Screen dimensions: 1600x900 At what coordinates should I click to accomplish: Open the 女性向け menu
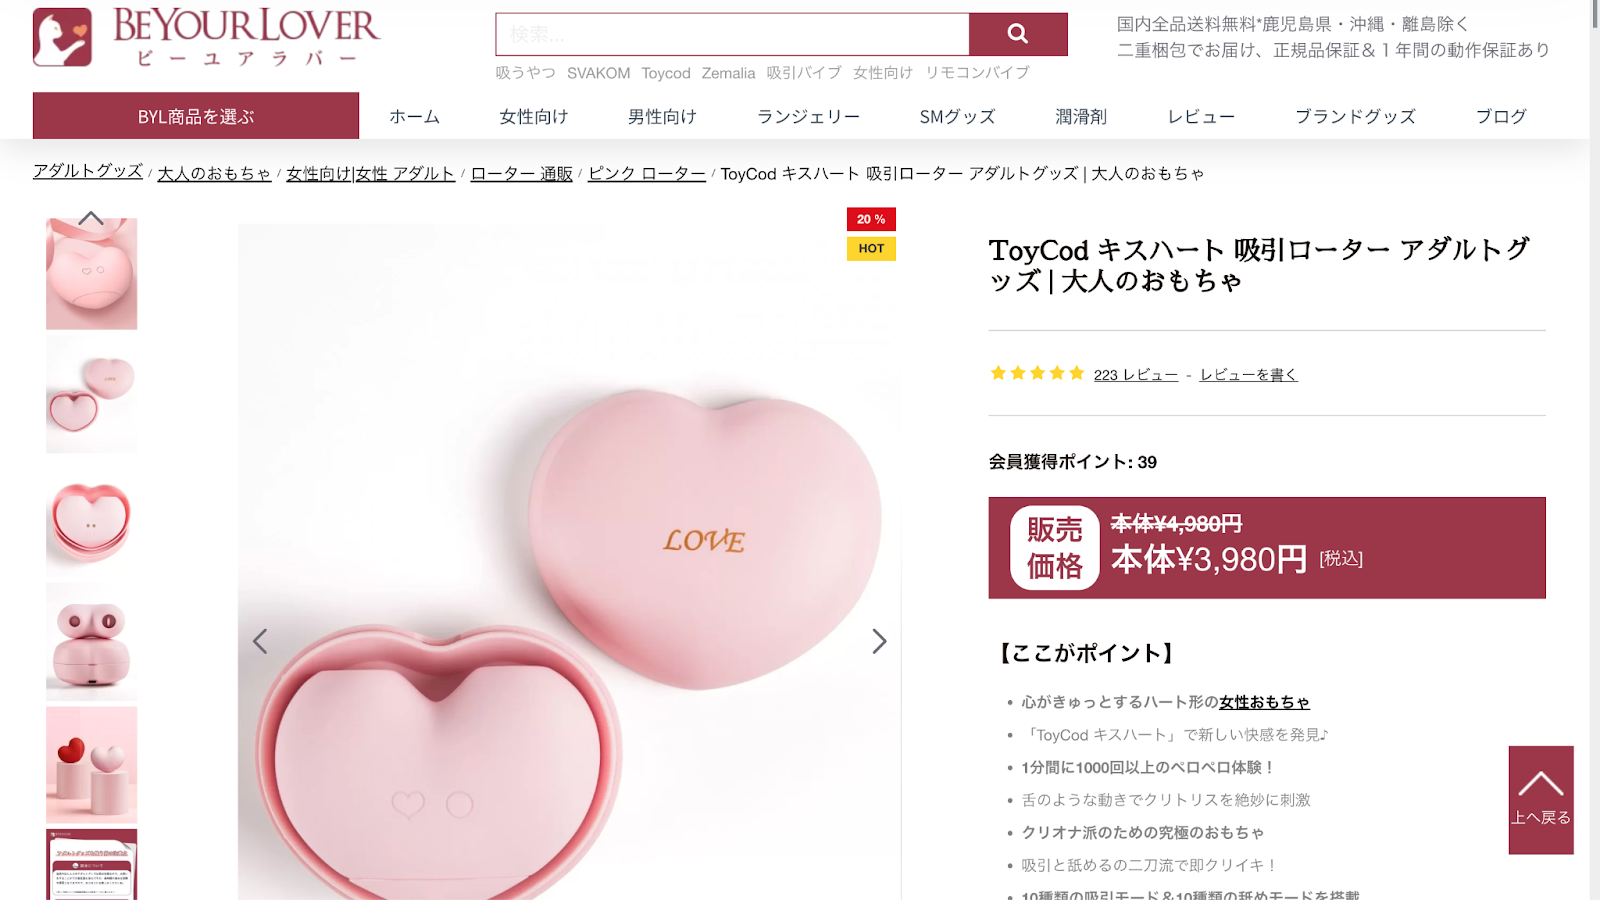(534, 117)
